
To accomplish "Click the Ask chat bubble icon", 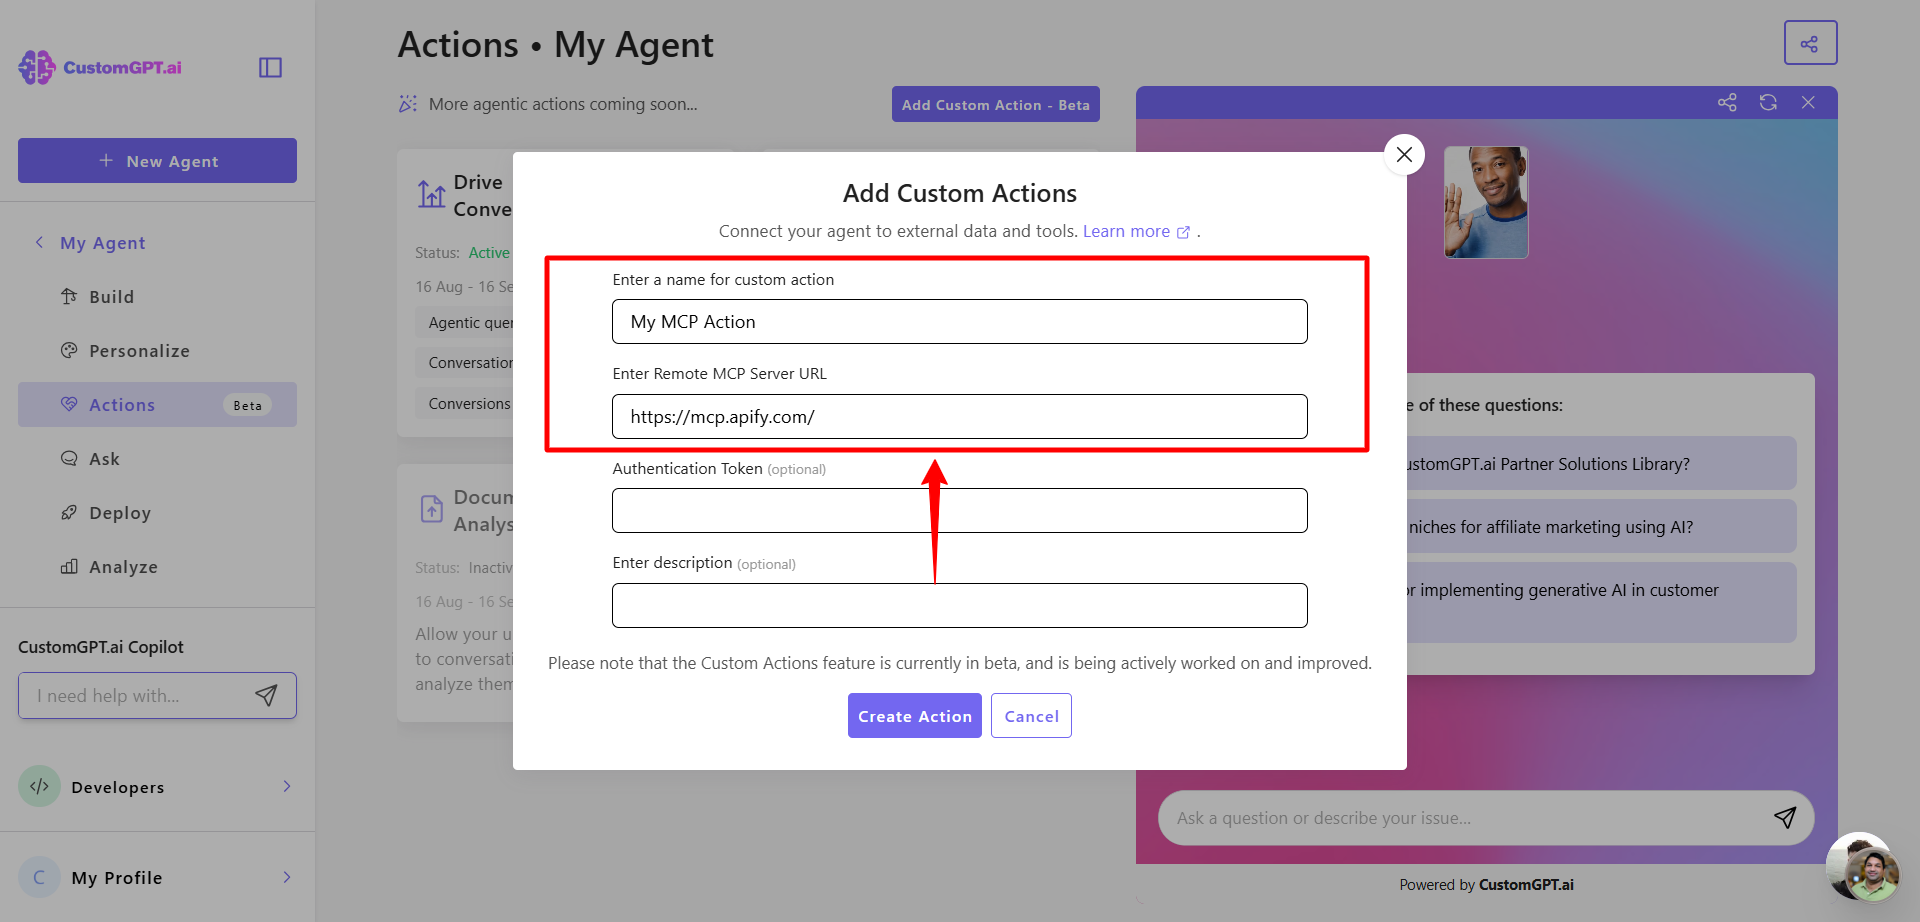I will coord(69,458).
